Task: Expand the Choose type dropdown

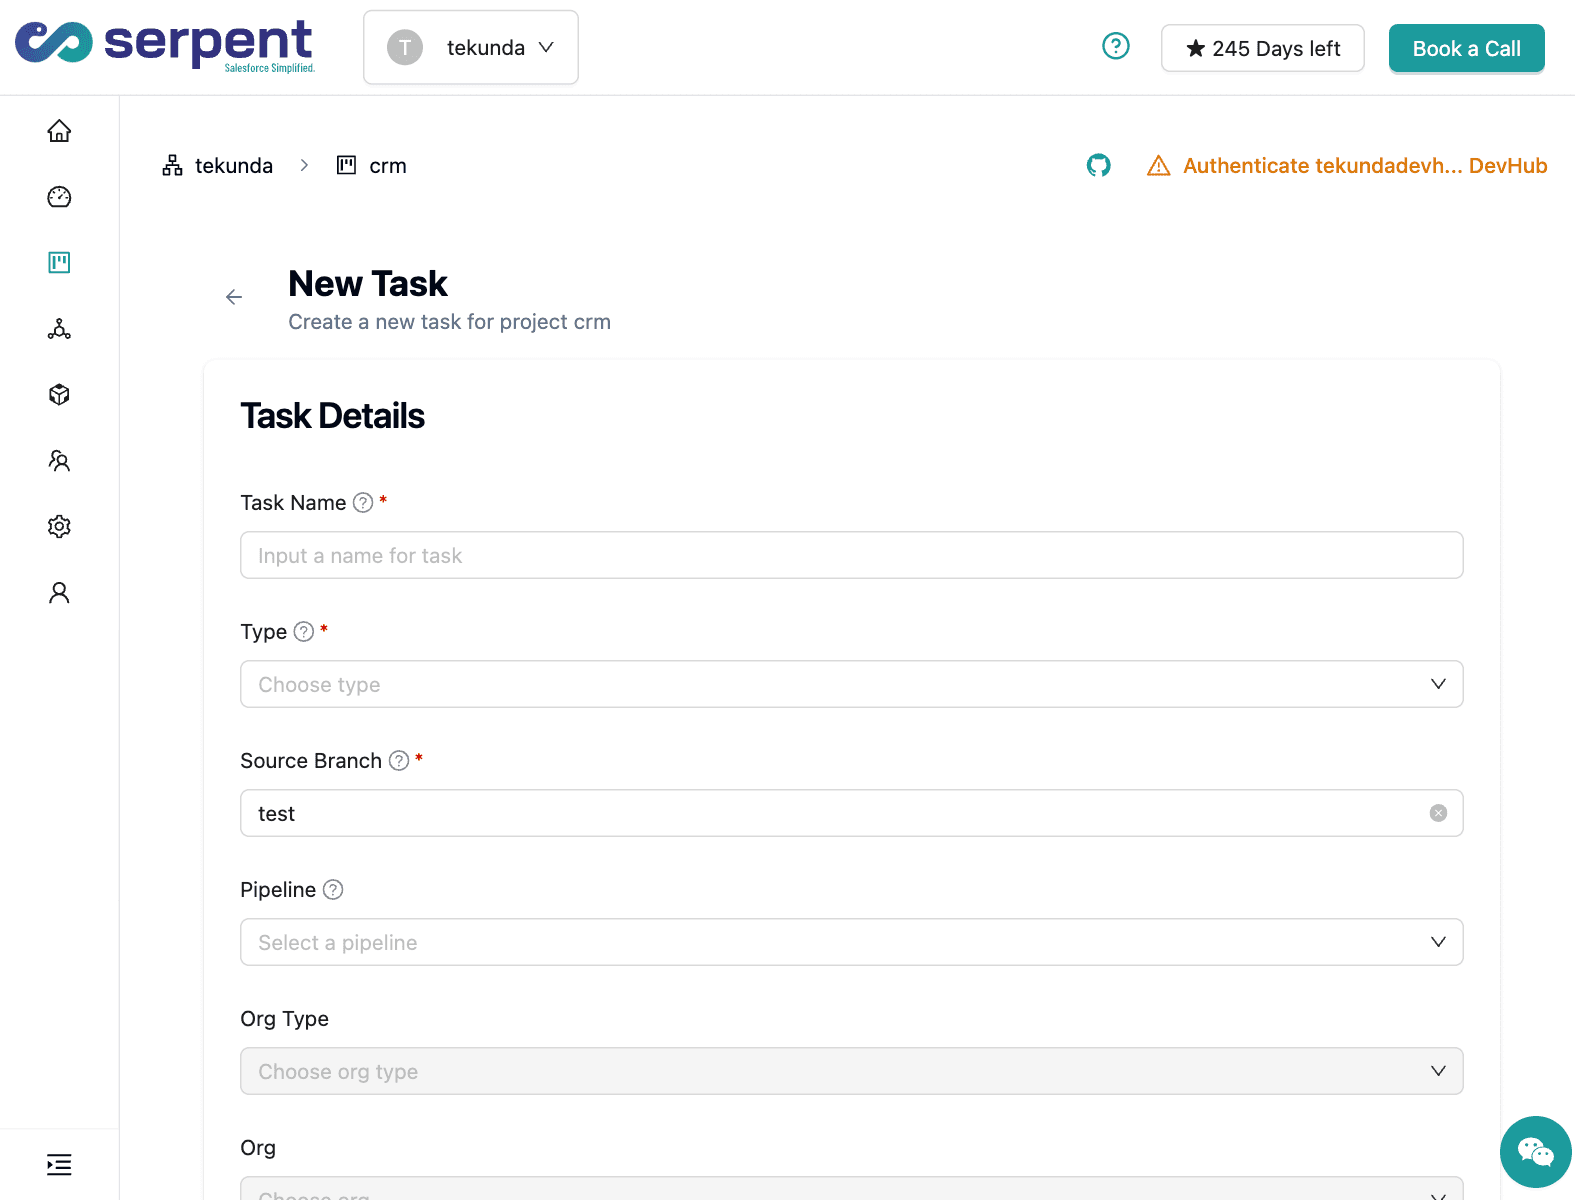Action: click(851, 684)
